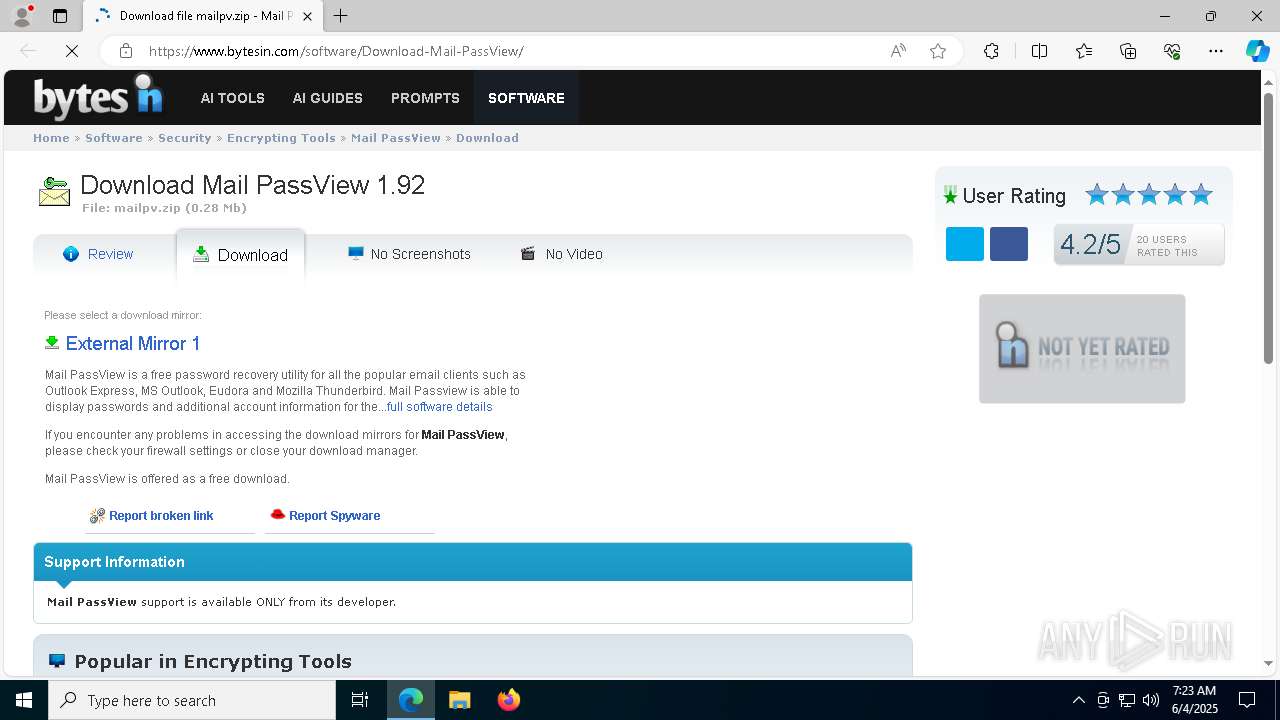
Task: Switch to the Review tab
Action: click(98, 254)
